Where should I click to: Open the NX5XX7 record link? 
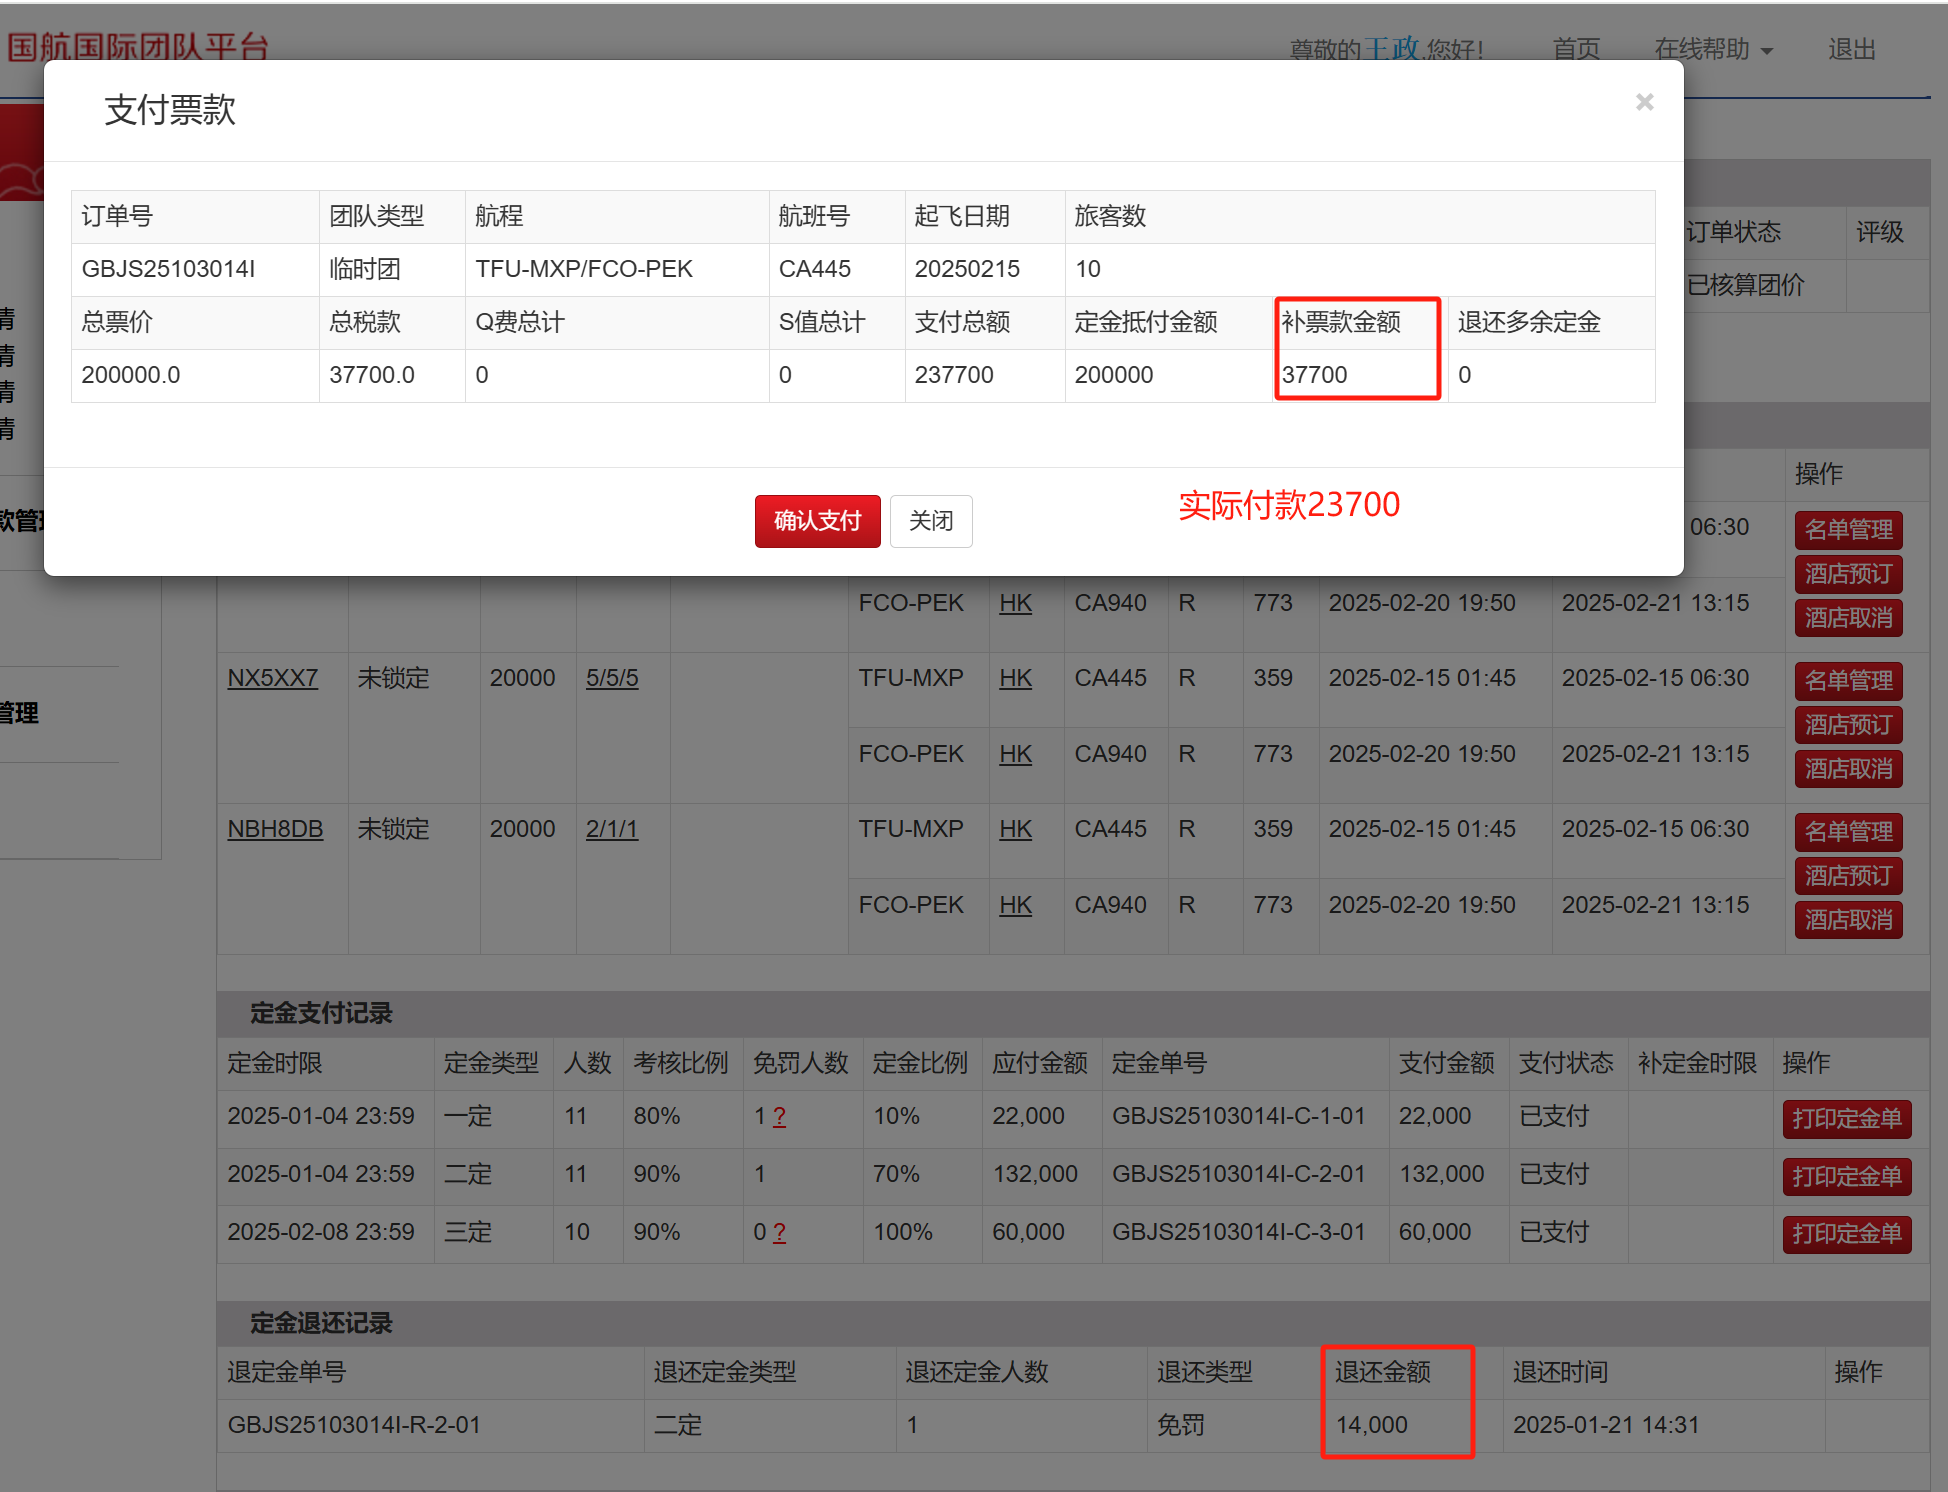click(272, 678)
